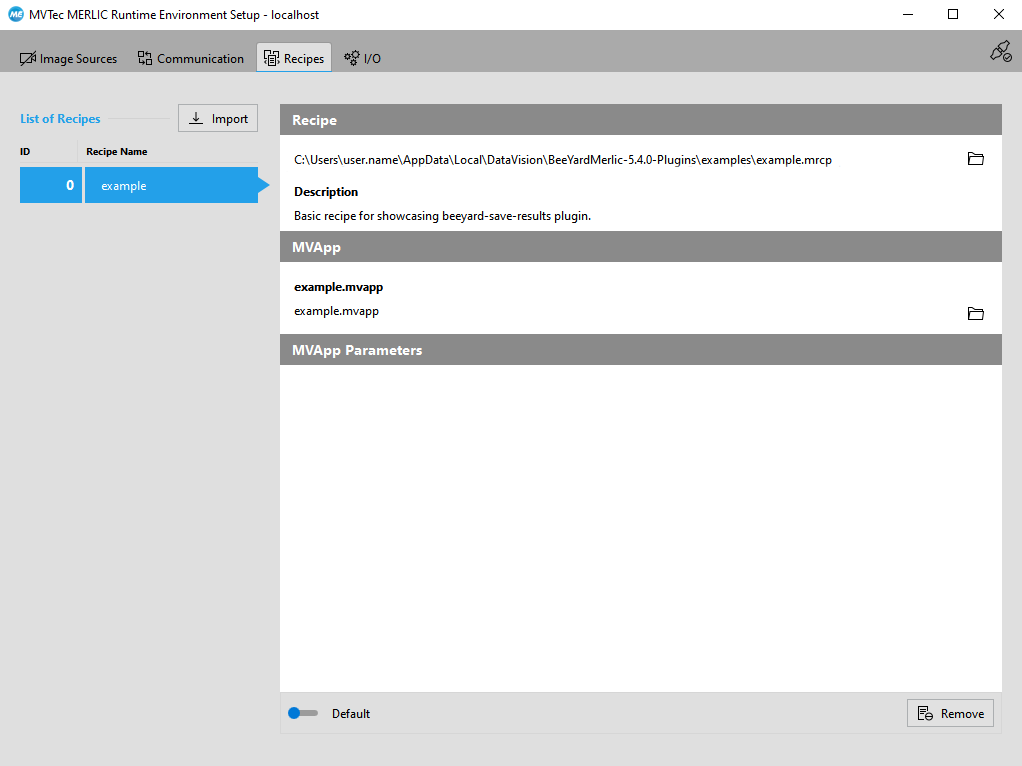Toggle the Default recipe switch
Viewport: 1022px width, 766px height.
(x=302, y=713)
